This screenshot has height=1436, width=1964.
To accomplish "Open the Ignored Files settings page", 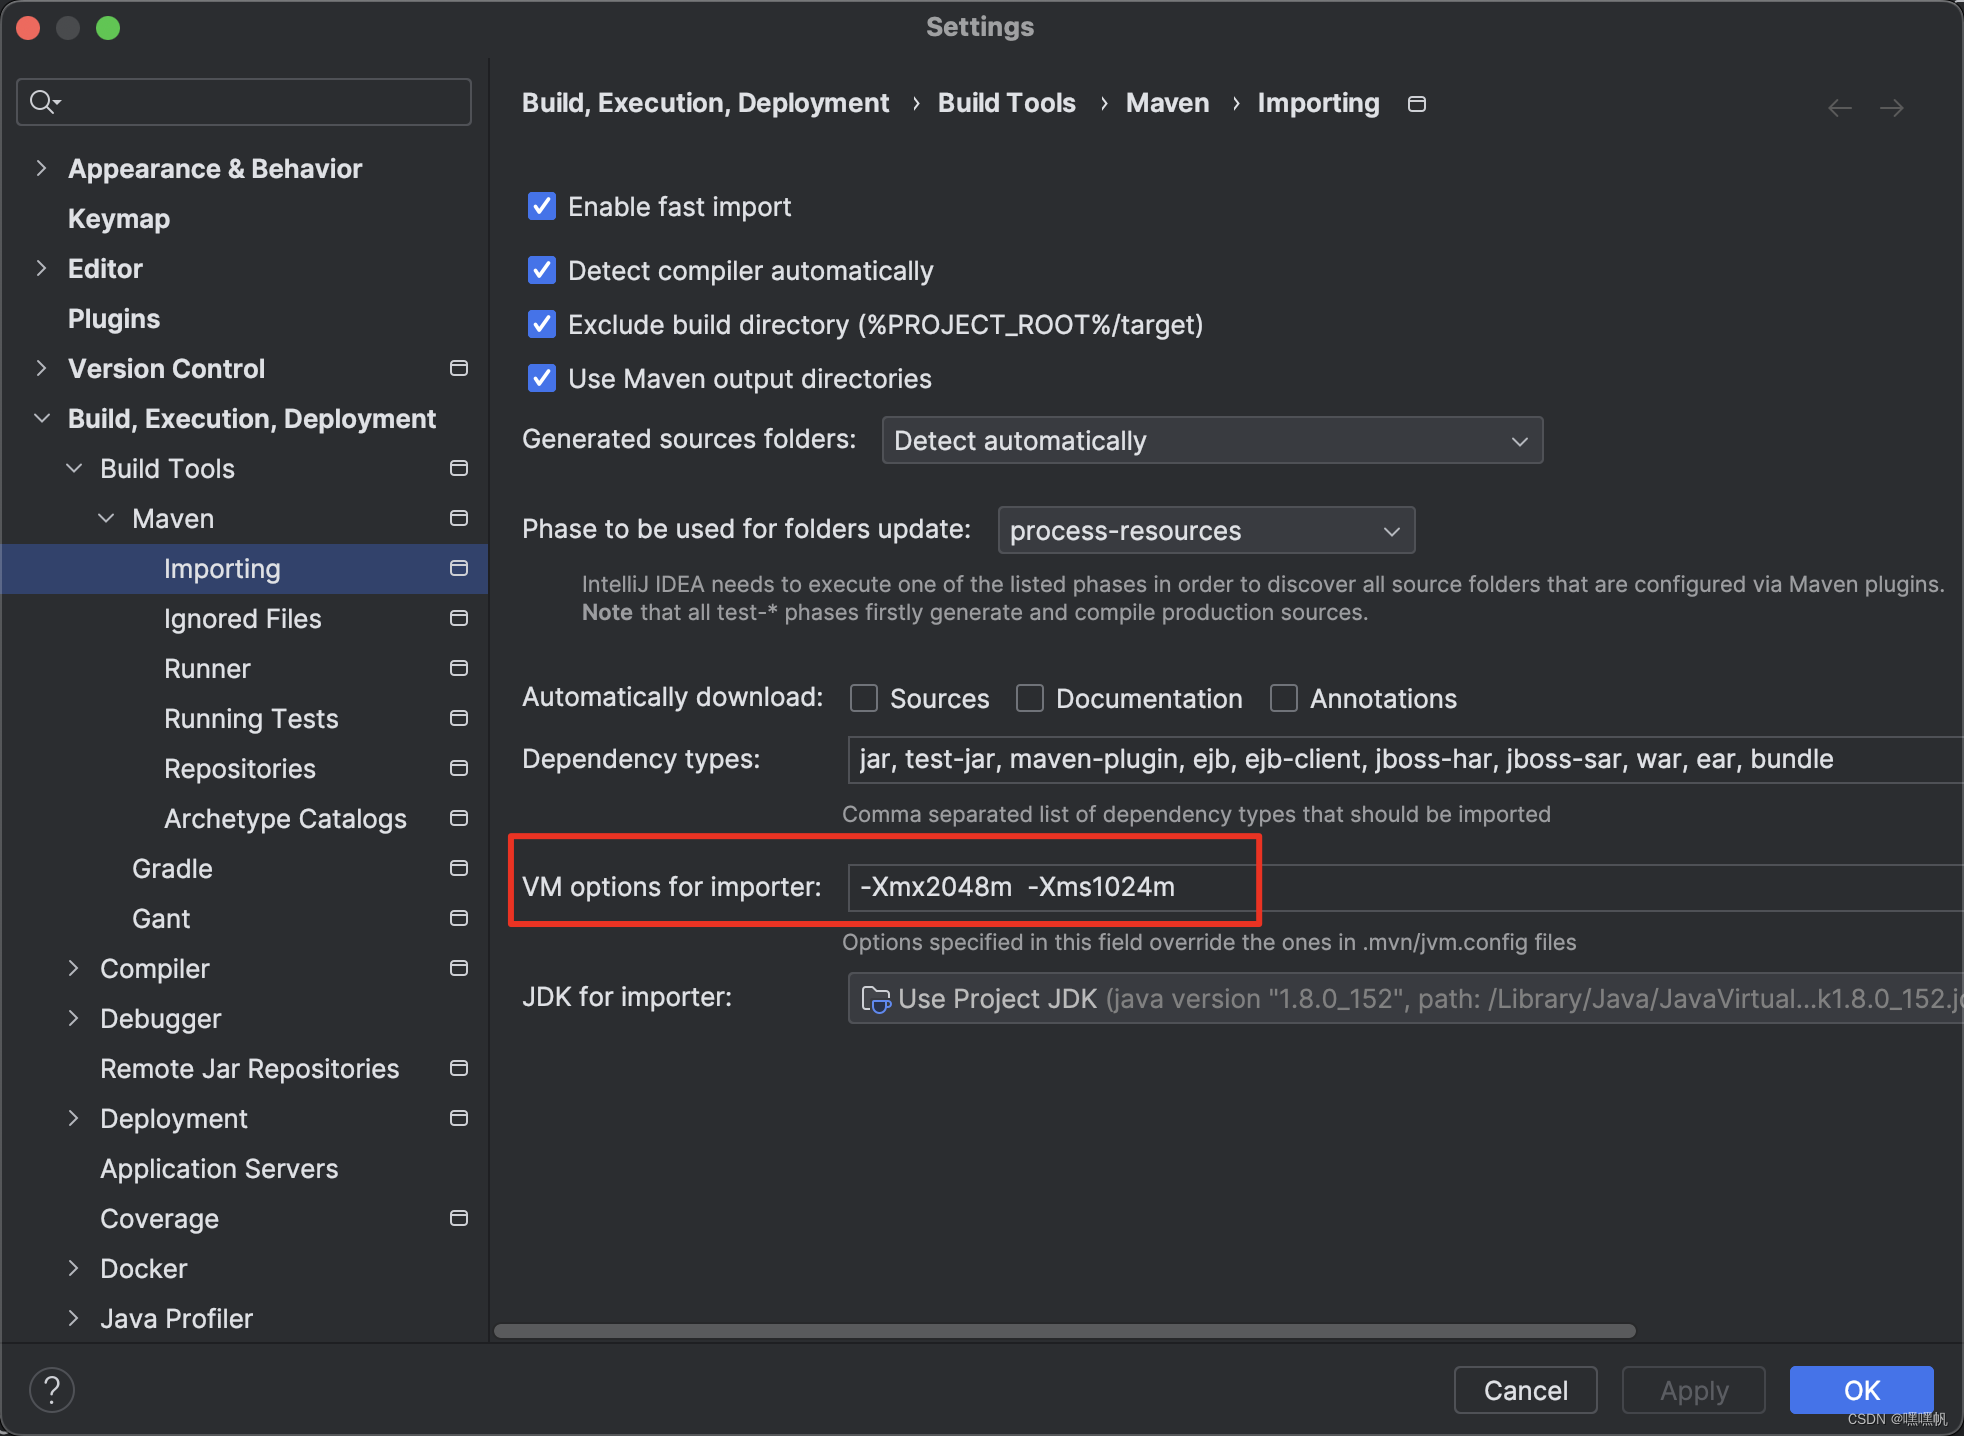I will 241,618.
